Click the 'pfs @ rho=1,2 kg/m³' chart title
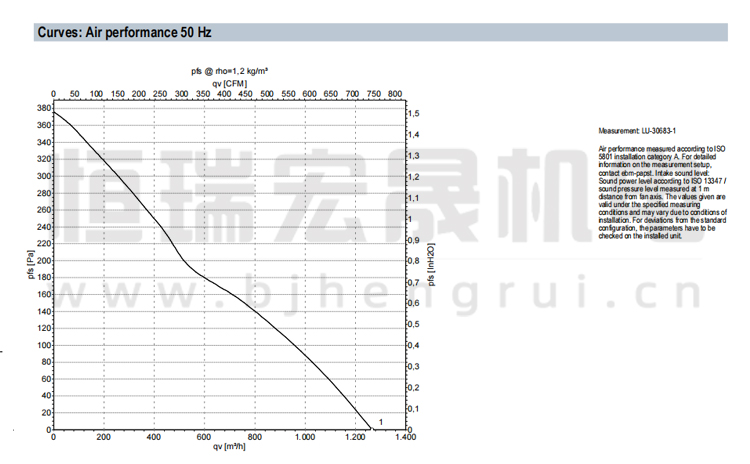Viewport: 750px width, 464px height. (x=229, y=71)
